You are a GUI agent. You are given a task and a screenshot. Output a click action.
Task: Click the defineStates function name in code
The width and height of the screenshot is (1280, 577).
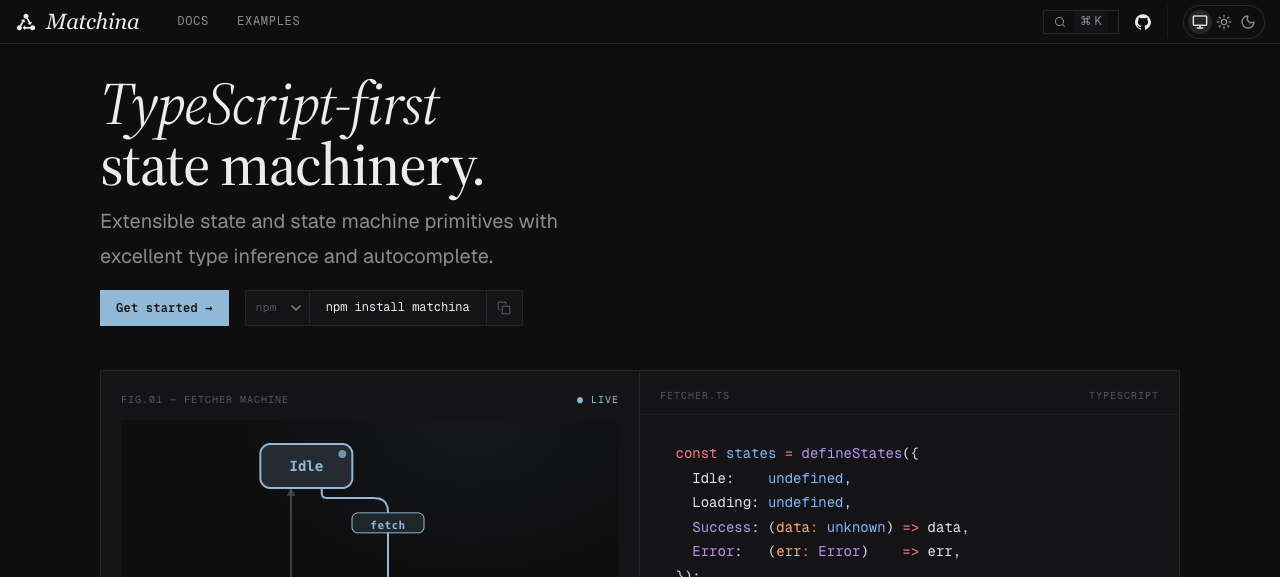pyautogui.click(x=852, y=454)
